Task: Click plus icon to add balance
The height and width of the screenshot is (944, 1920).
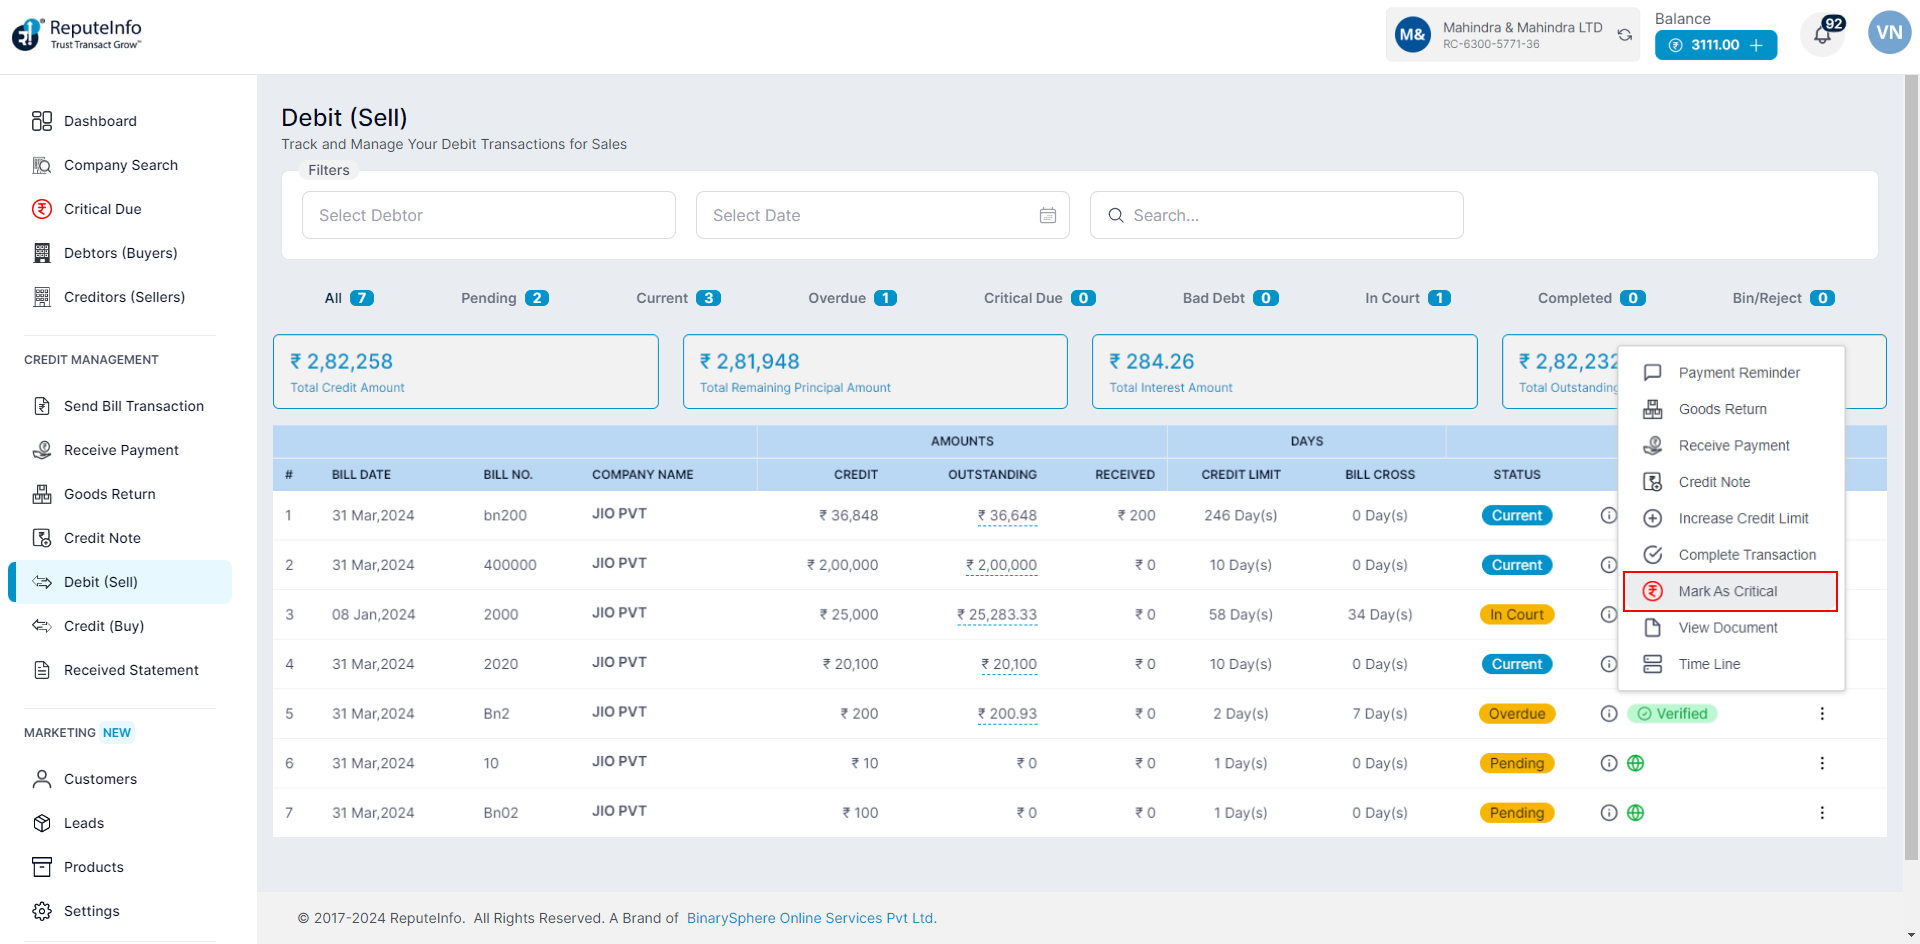Action: coord(1756,45)
